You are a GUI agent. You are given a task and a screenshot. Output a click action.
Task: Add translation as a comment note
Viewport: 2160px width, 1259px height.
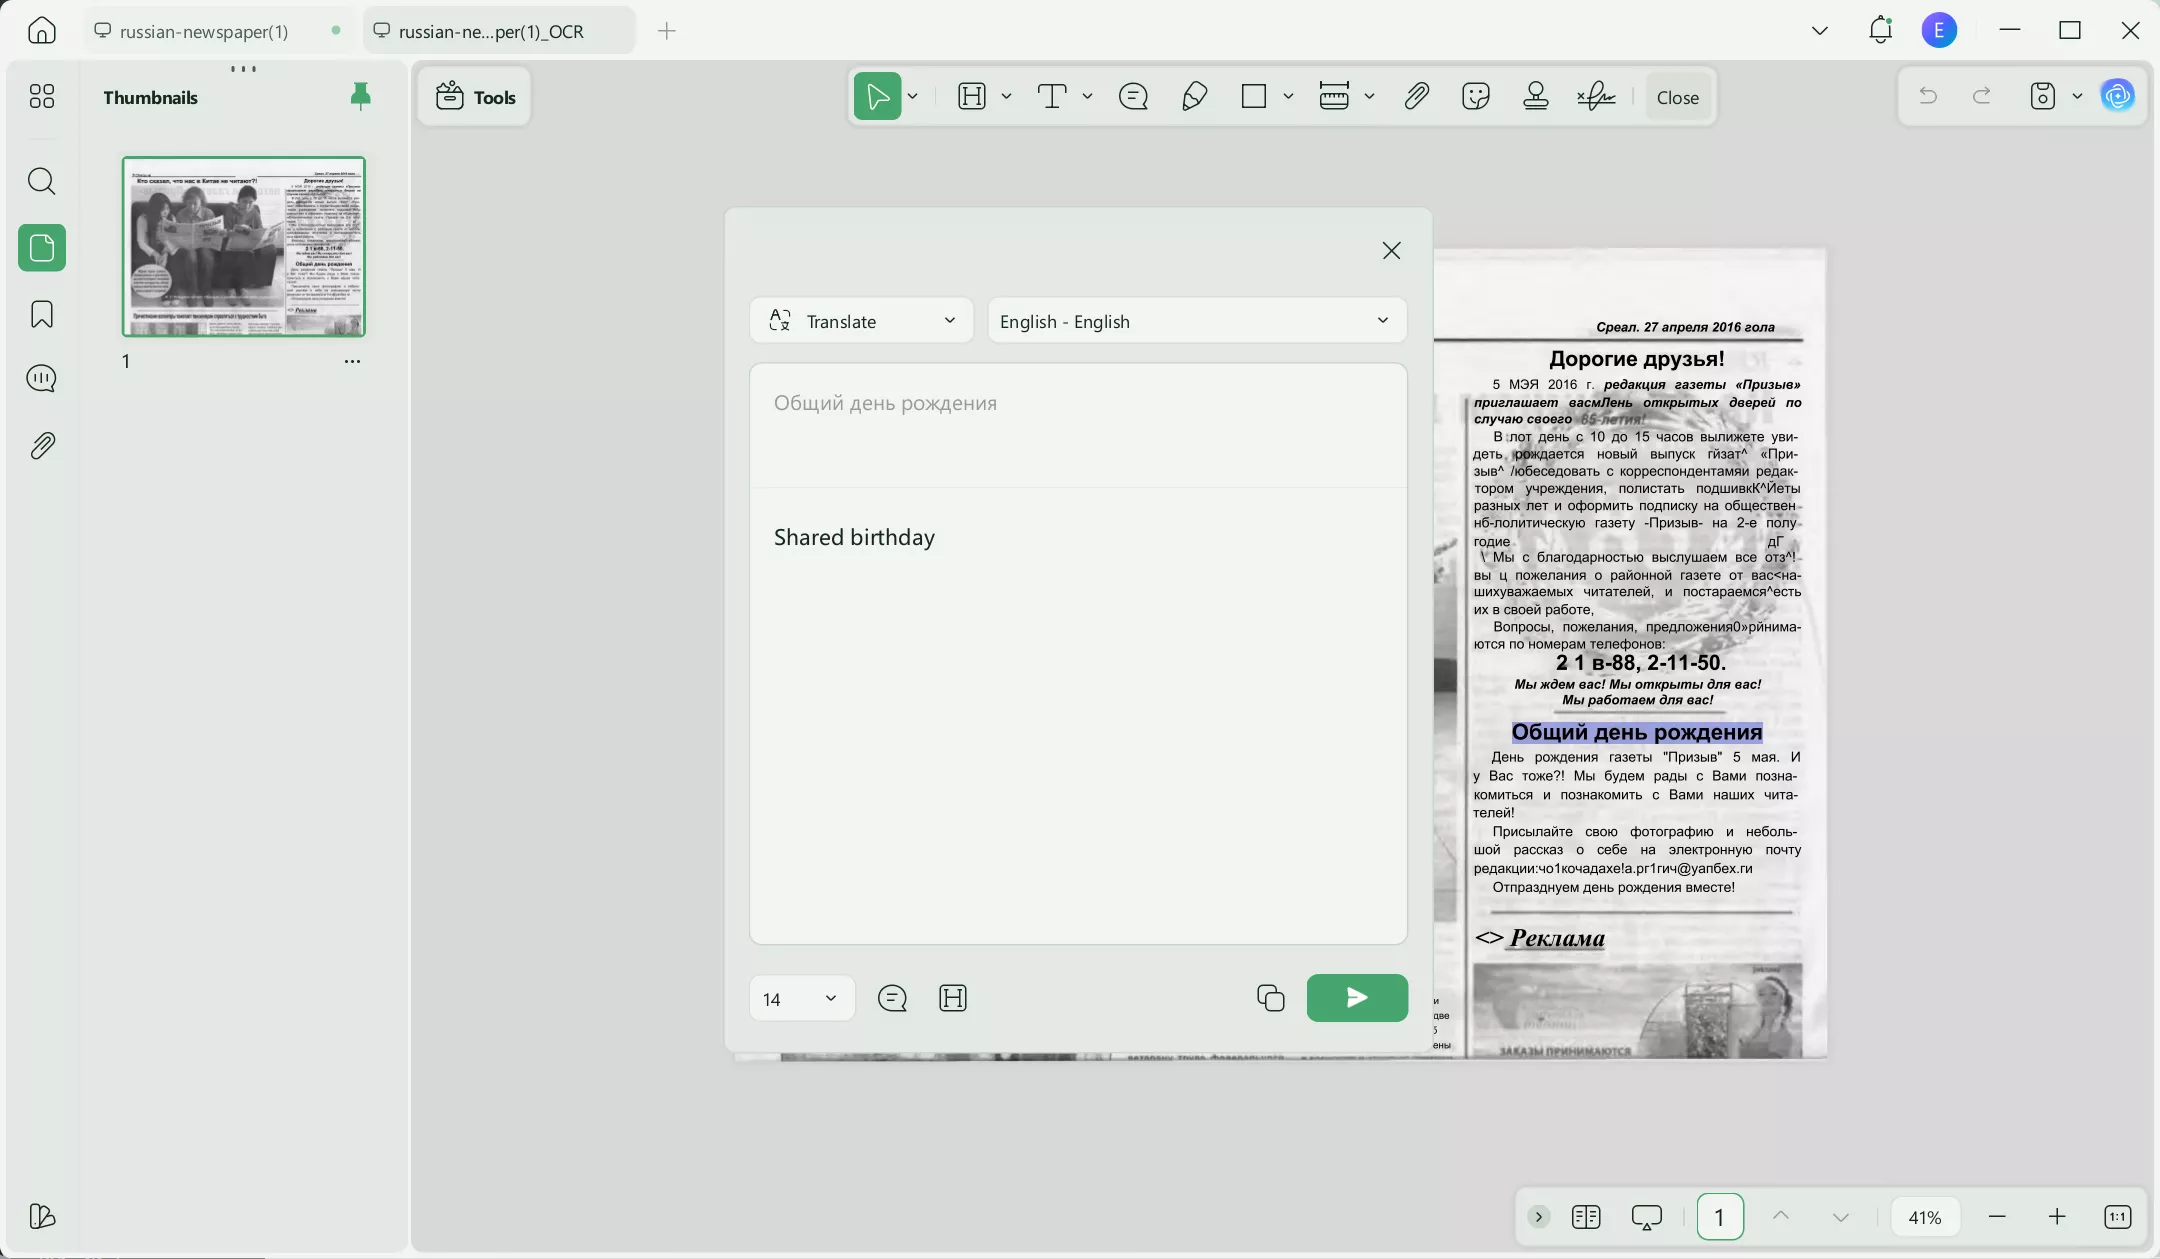click(x=892, y=998)
